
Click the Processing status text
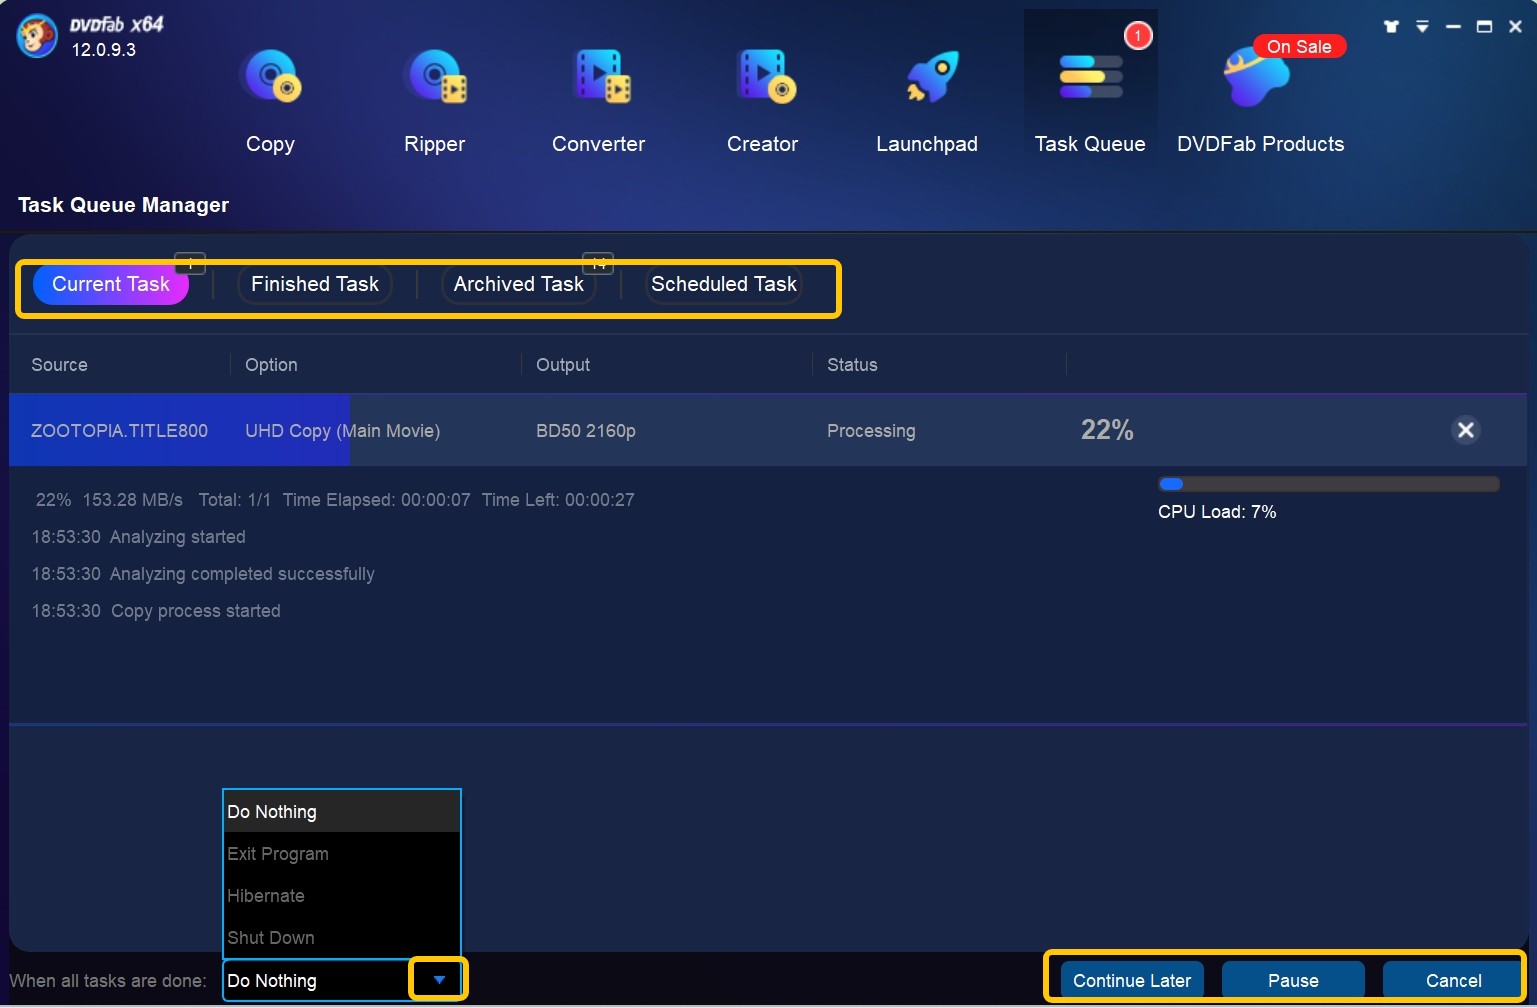[x=871, y=431]
